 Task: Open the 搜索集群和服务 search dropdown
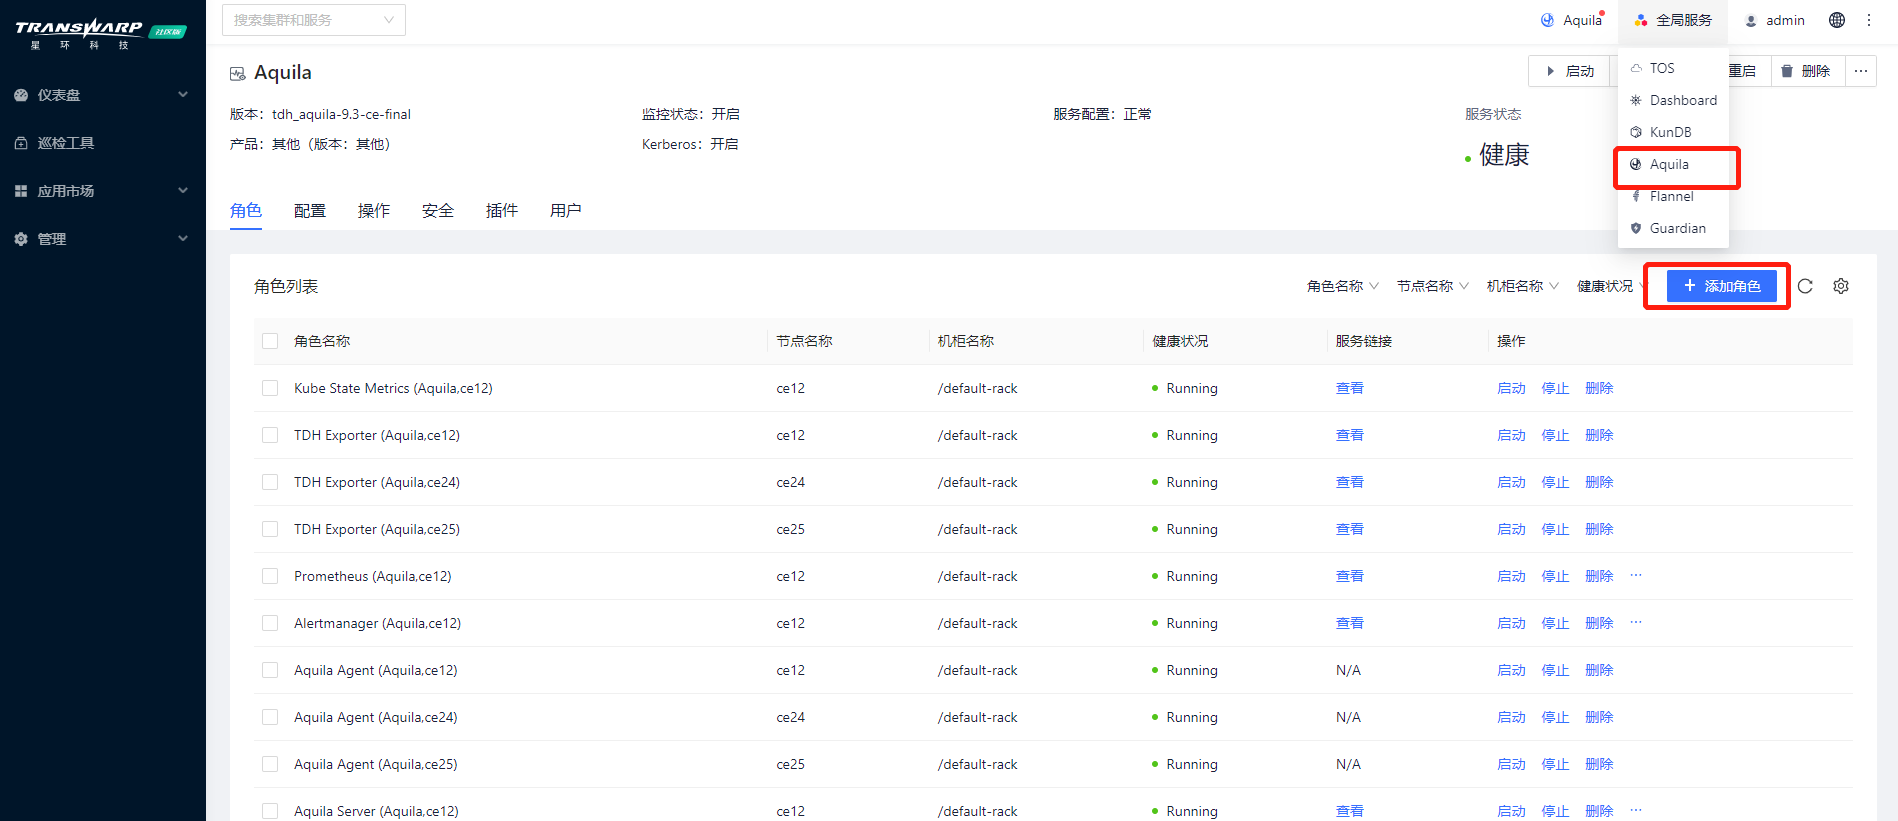click(314, 20)
